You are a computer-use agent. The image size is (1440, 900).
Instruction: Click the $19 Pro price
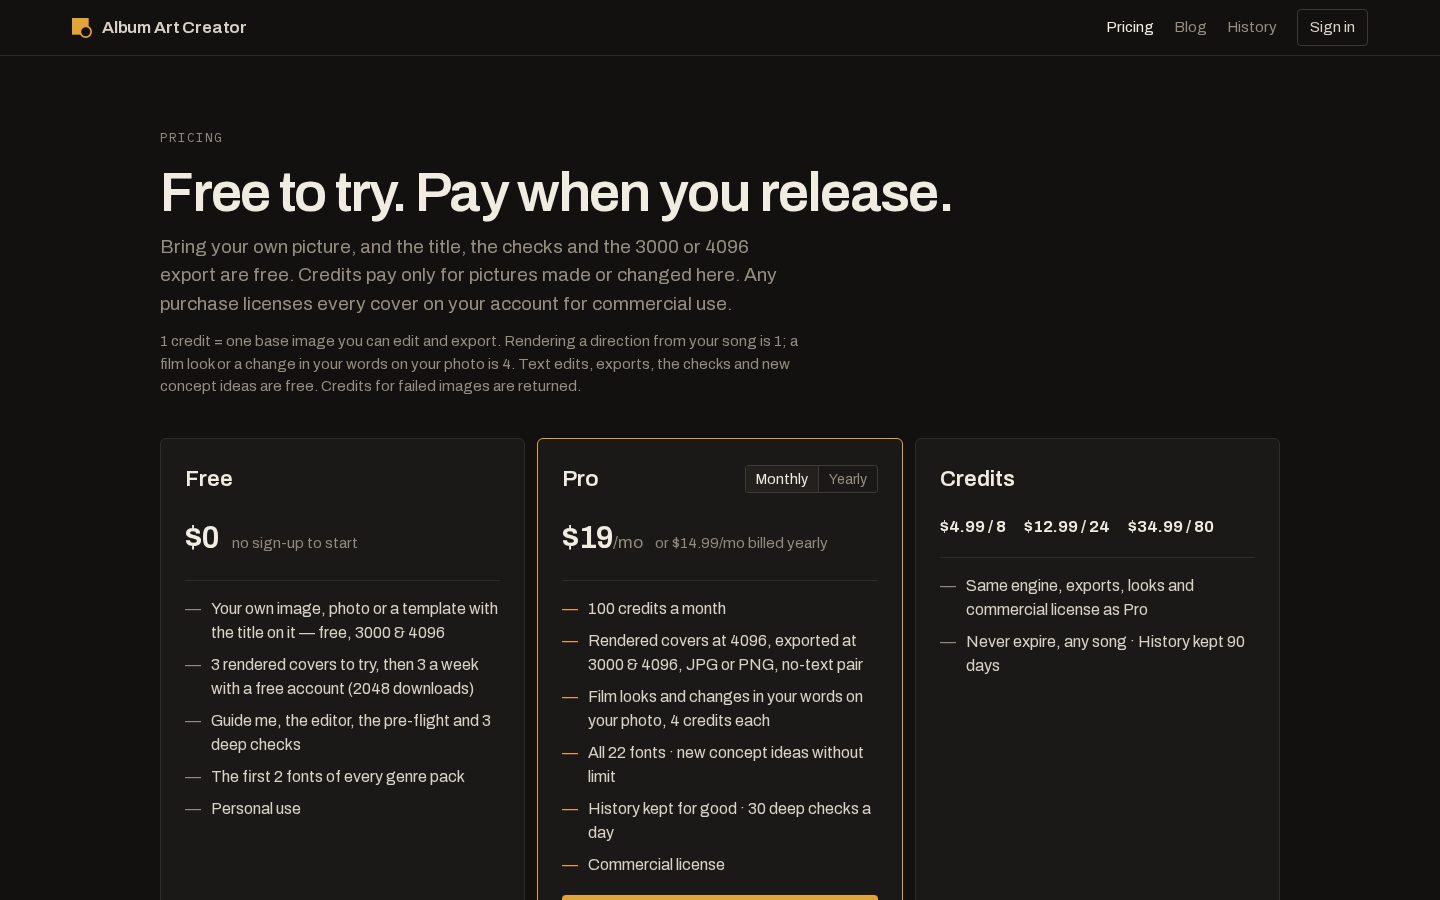tap(588, 538)
